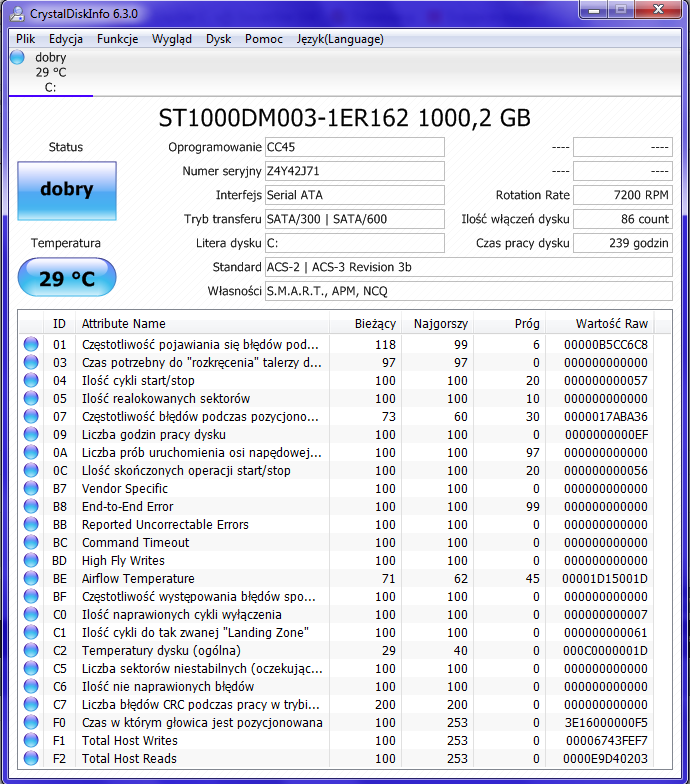This screenshot has width=690, height=784.
Task: Click the status orb for attribute C7
Action: tap(31, 704)
